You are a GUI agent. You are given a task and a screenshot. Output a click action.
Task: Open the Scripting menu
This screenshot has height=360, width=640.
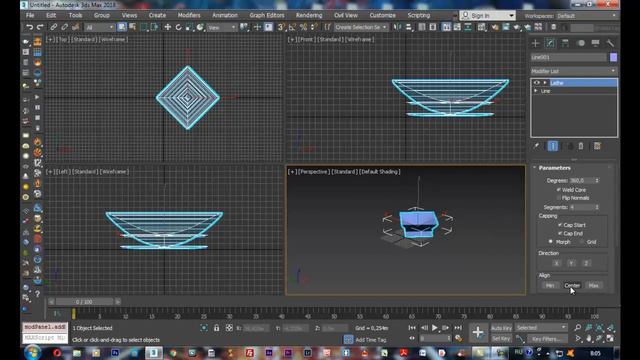pos(419,15)
